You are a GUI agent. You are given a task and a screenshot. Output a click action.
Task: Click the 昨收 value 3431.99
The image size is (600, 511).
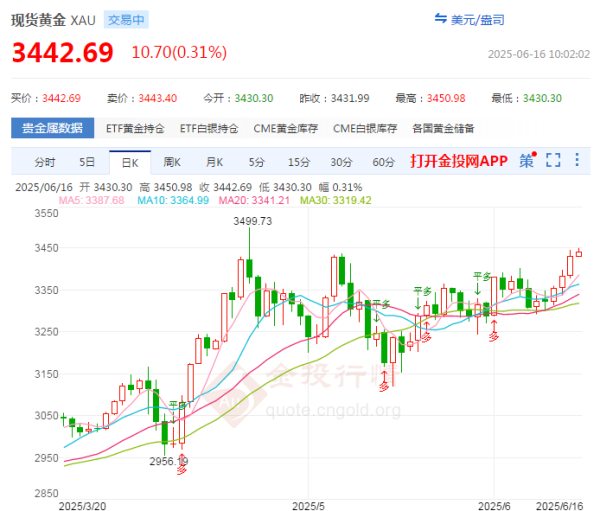[x=350, y=98]
